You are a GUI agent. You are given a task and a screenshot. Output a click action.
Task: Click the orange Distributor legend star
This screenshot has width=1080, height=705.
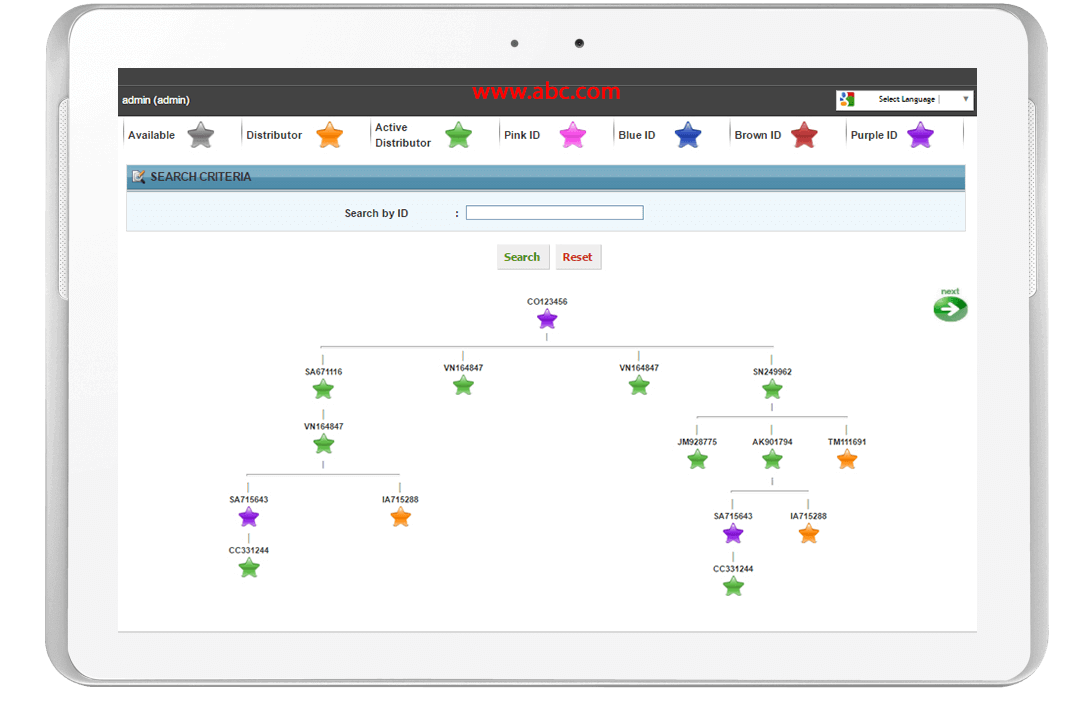330,135
